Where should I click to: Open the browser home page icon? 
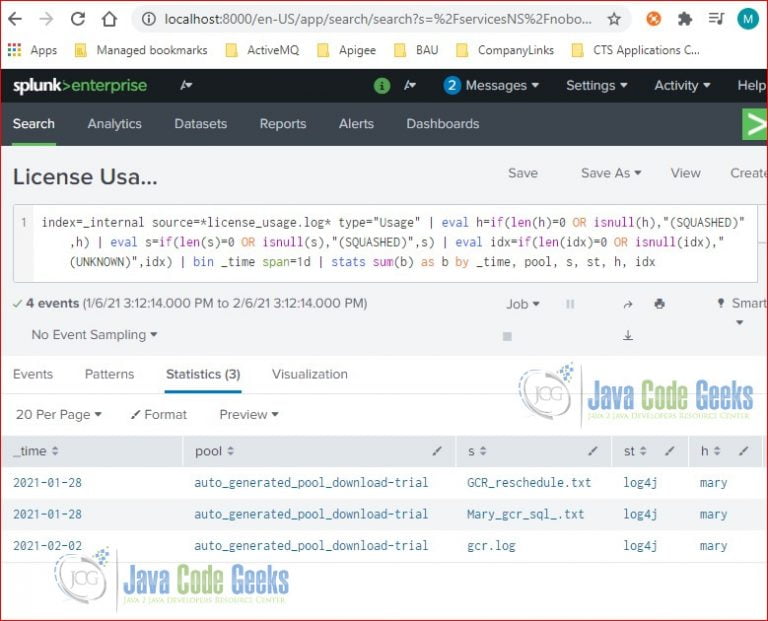pos(109,19)
